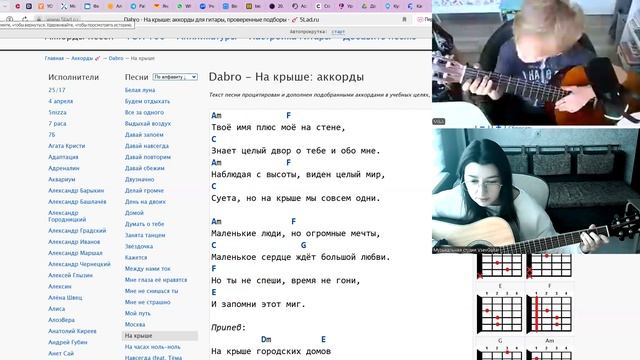Image resolution: width=640 pixels, height=360 pixels.
Task: Open artist 'Александр Иванов'
Action: coord(74,242)
